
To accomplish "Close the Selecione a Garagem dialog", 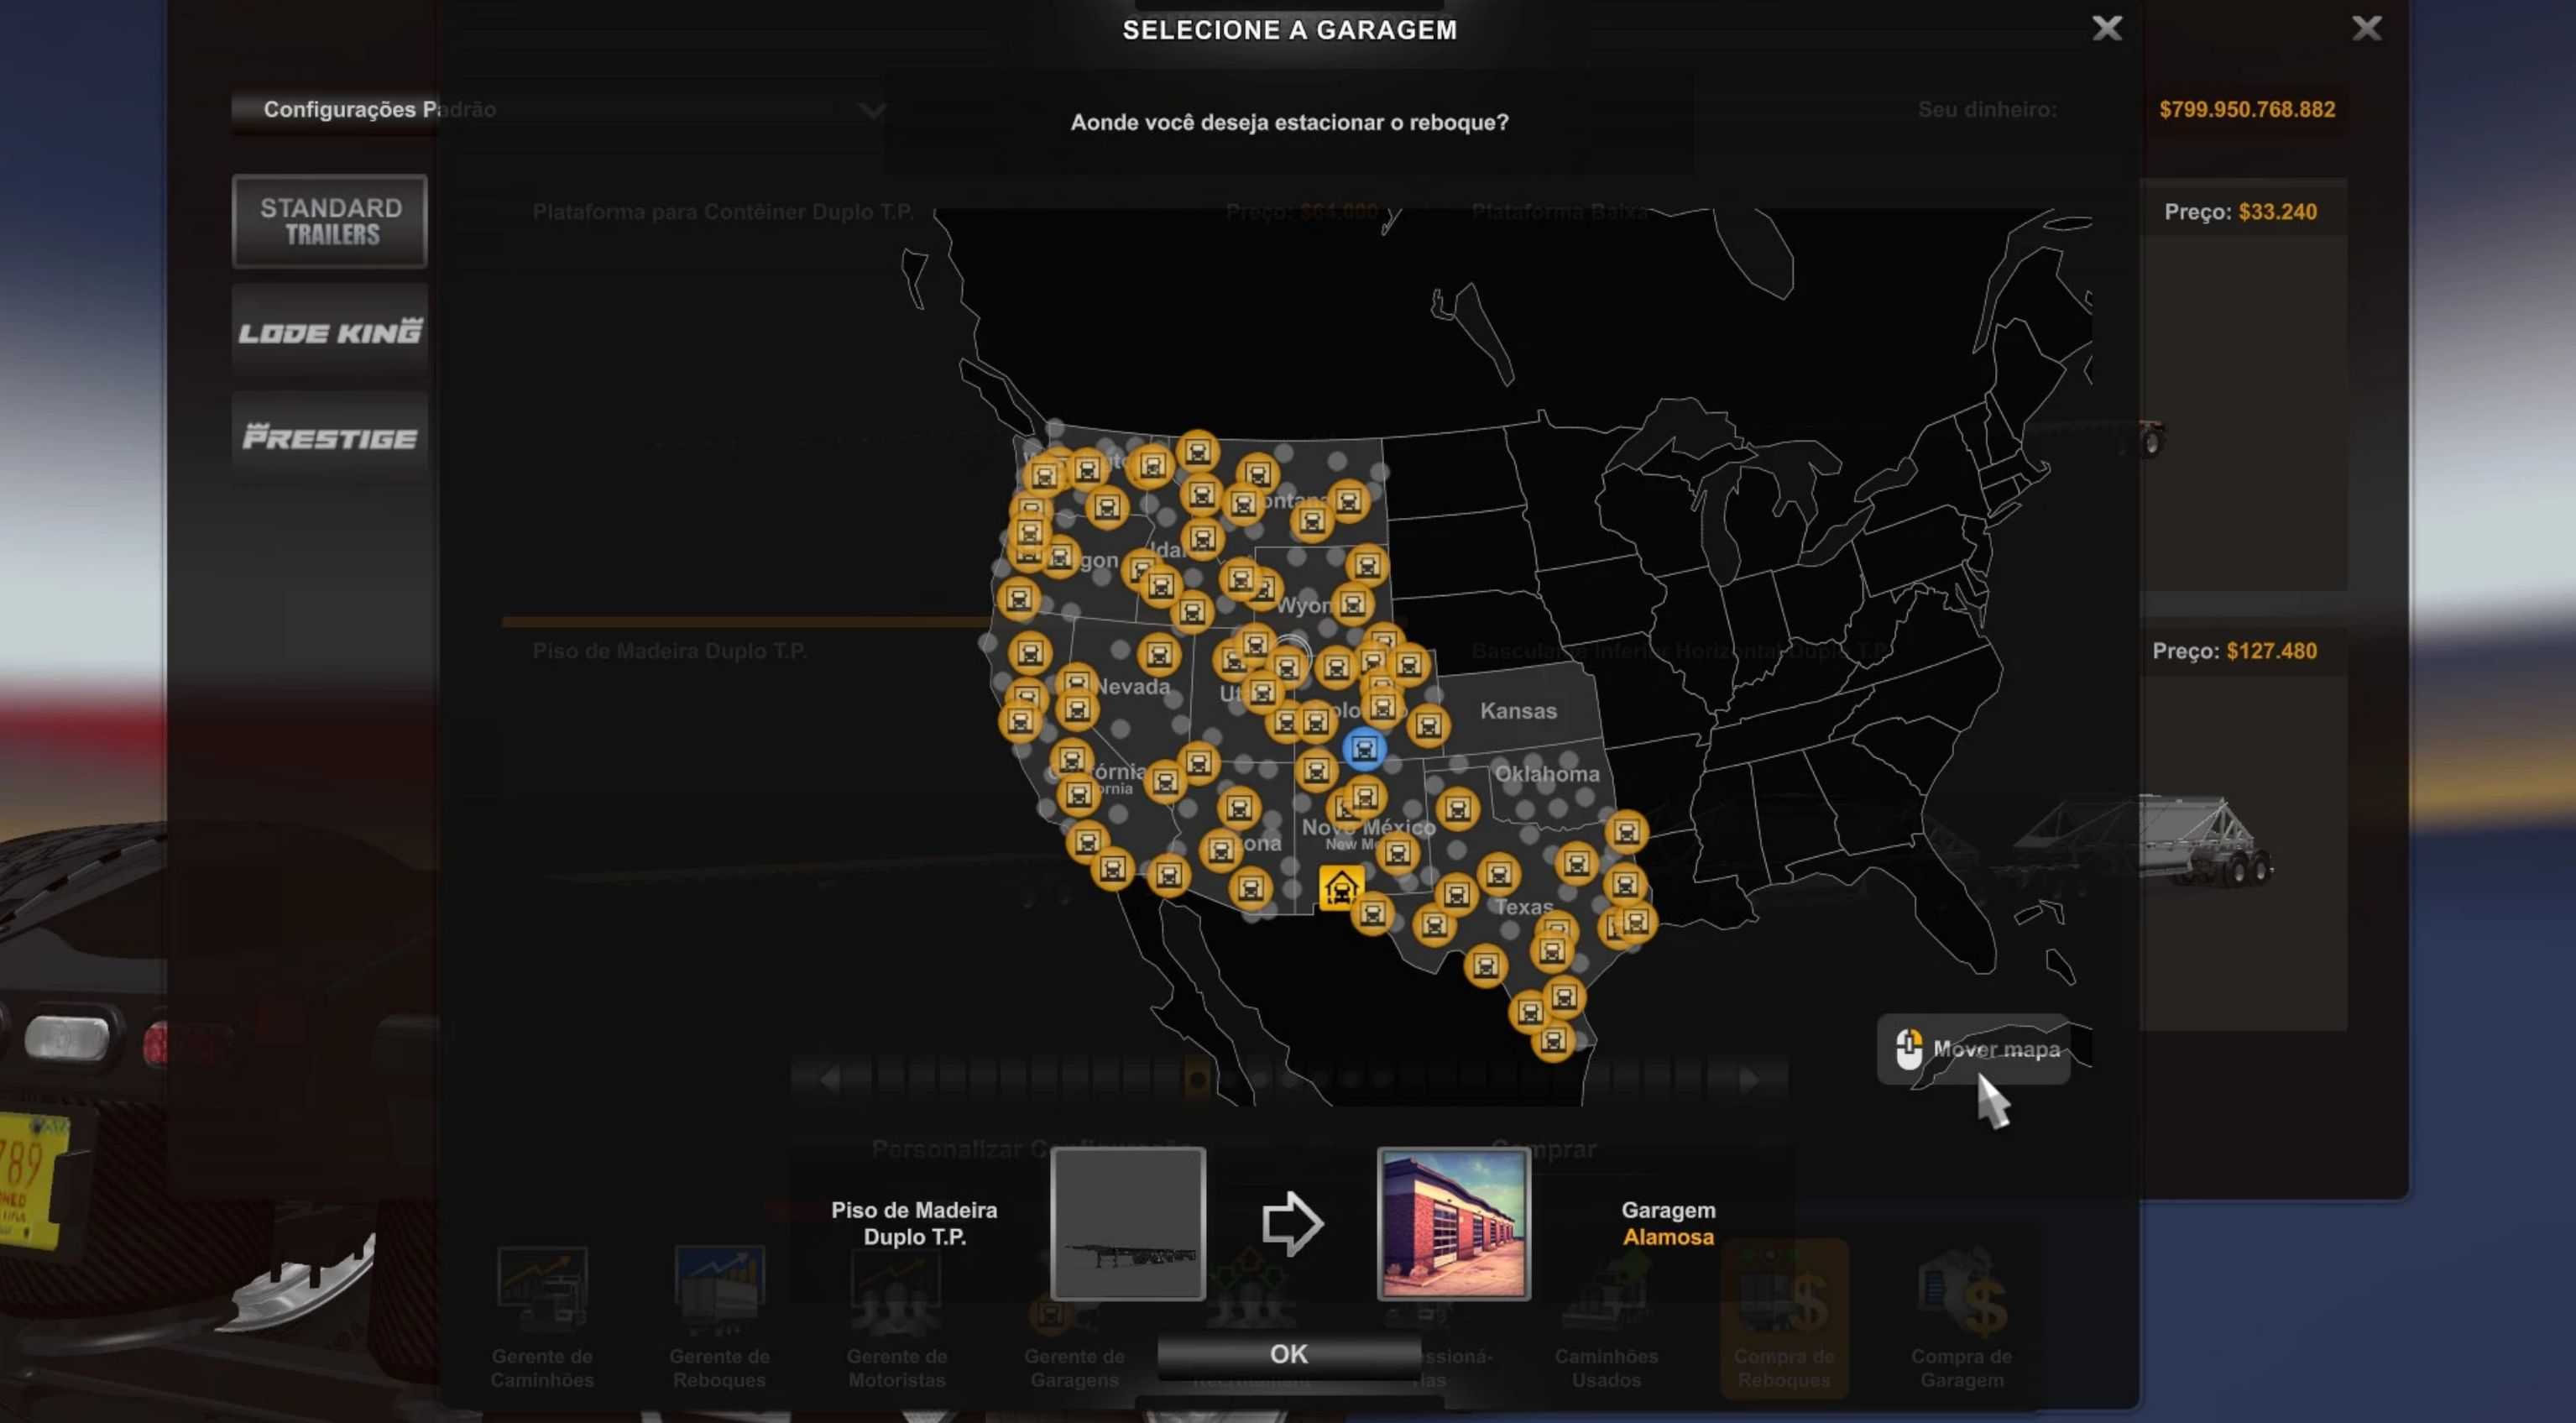I will click(2106, 28).
